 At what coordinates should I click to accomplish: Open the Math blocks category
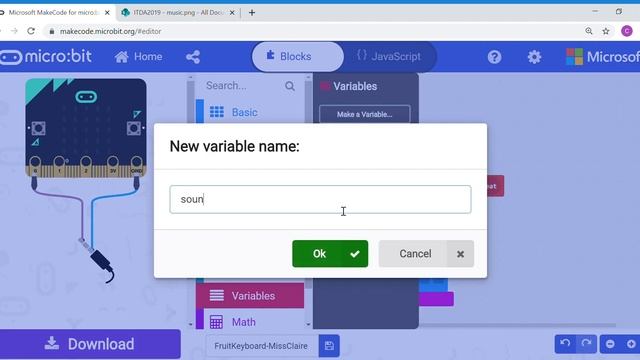pos(250,322)
